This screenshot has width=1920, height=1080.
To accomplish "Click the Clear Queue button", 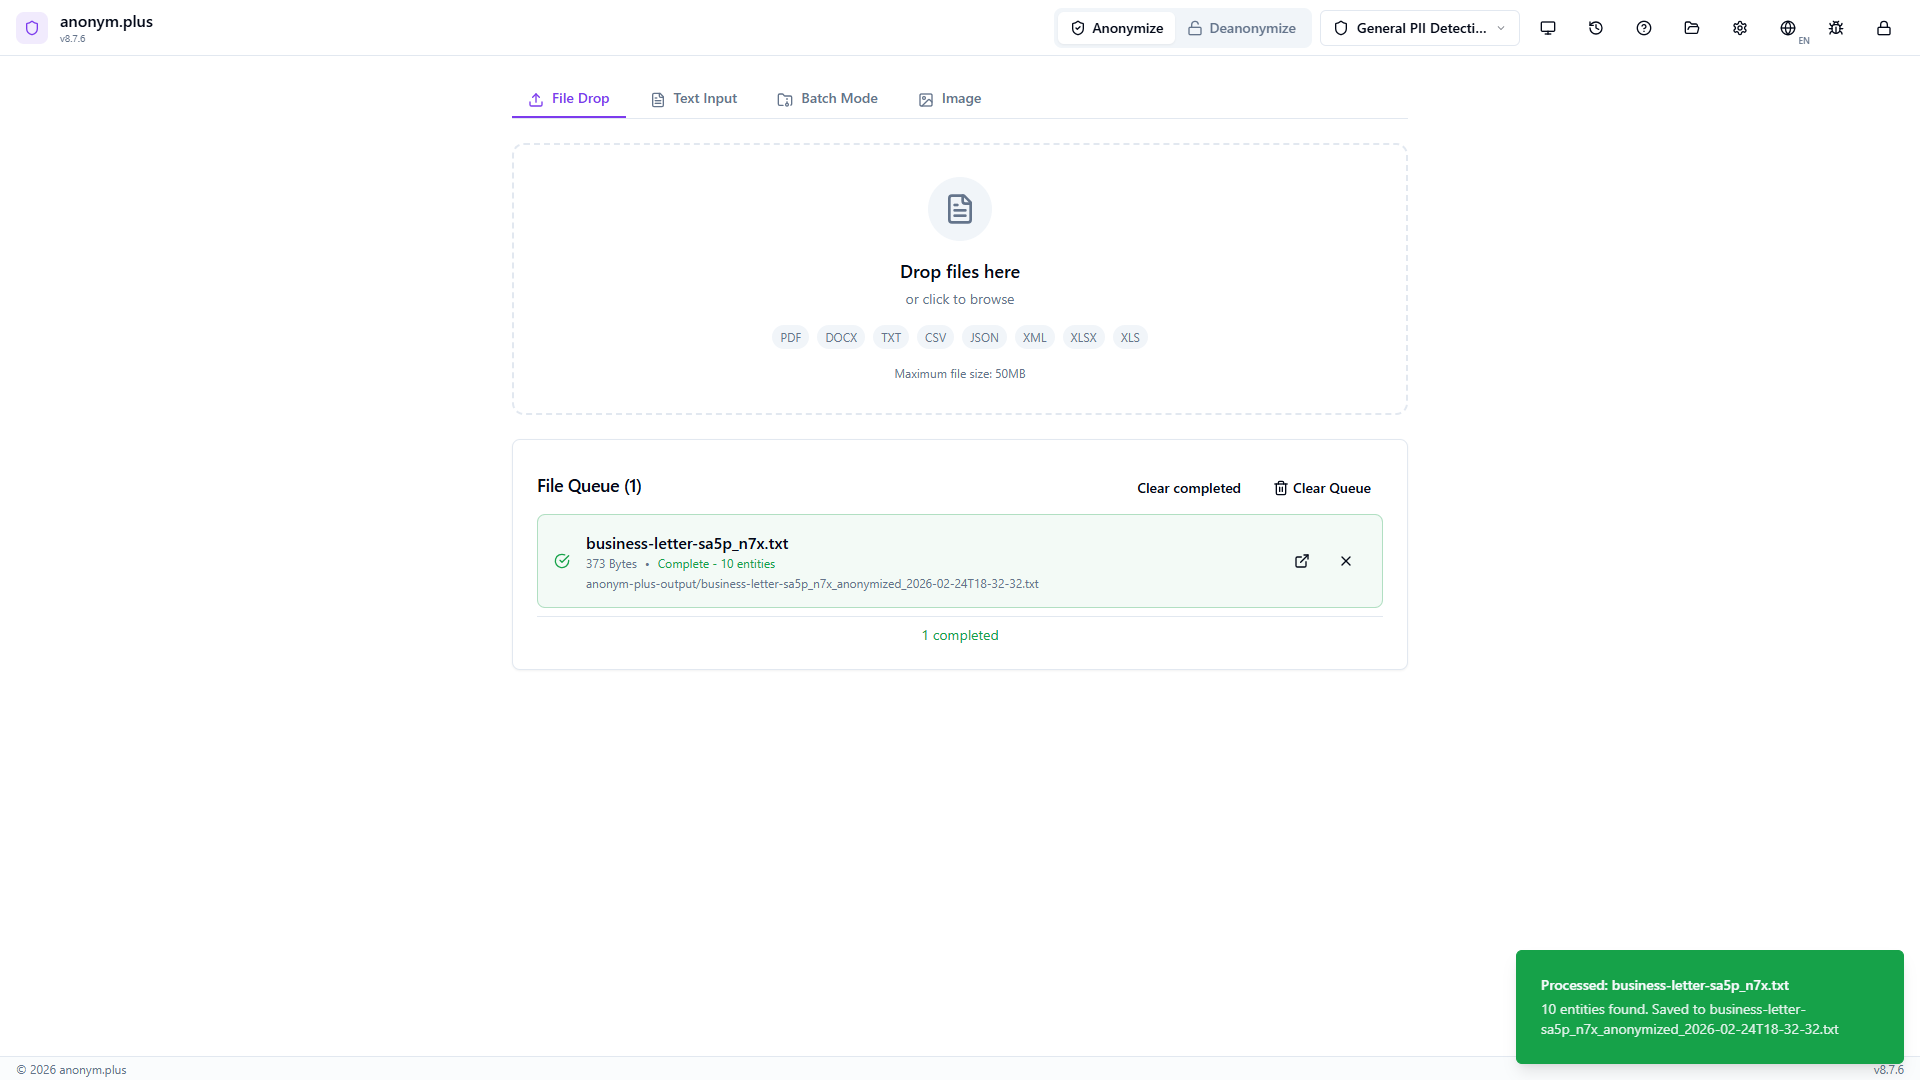I will (x=1321, y=488).
